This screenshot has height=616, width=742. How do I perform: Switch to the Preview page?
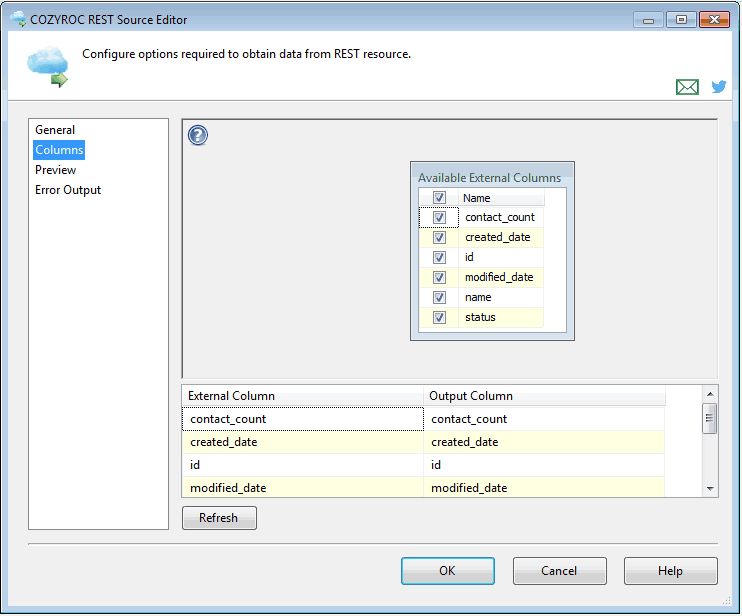(55, 170)
